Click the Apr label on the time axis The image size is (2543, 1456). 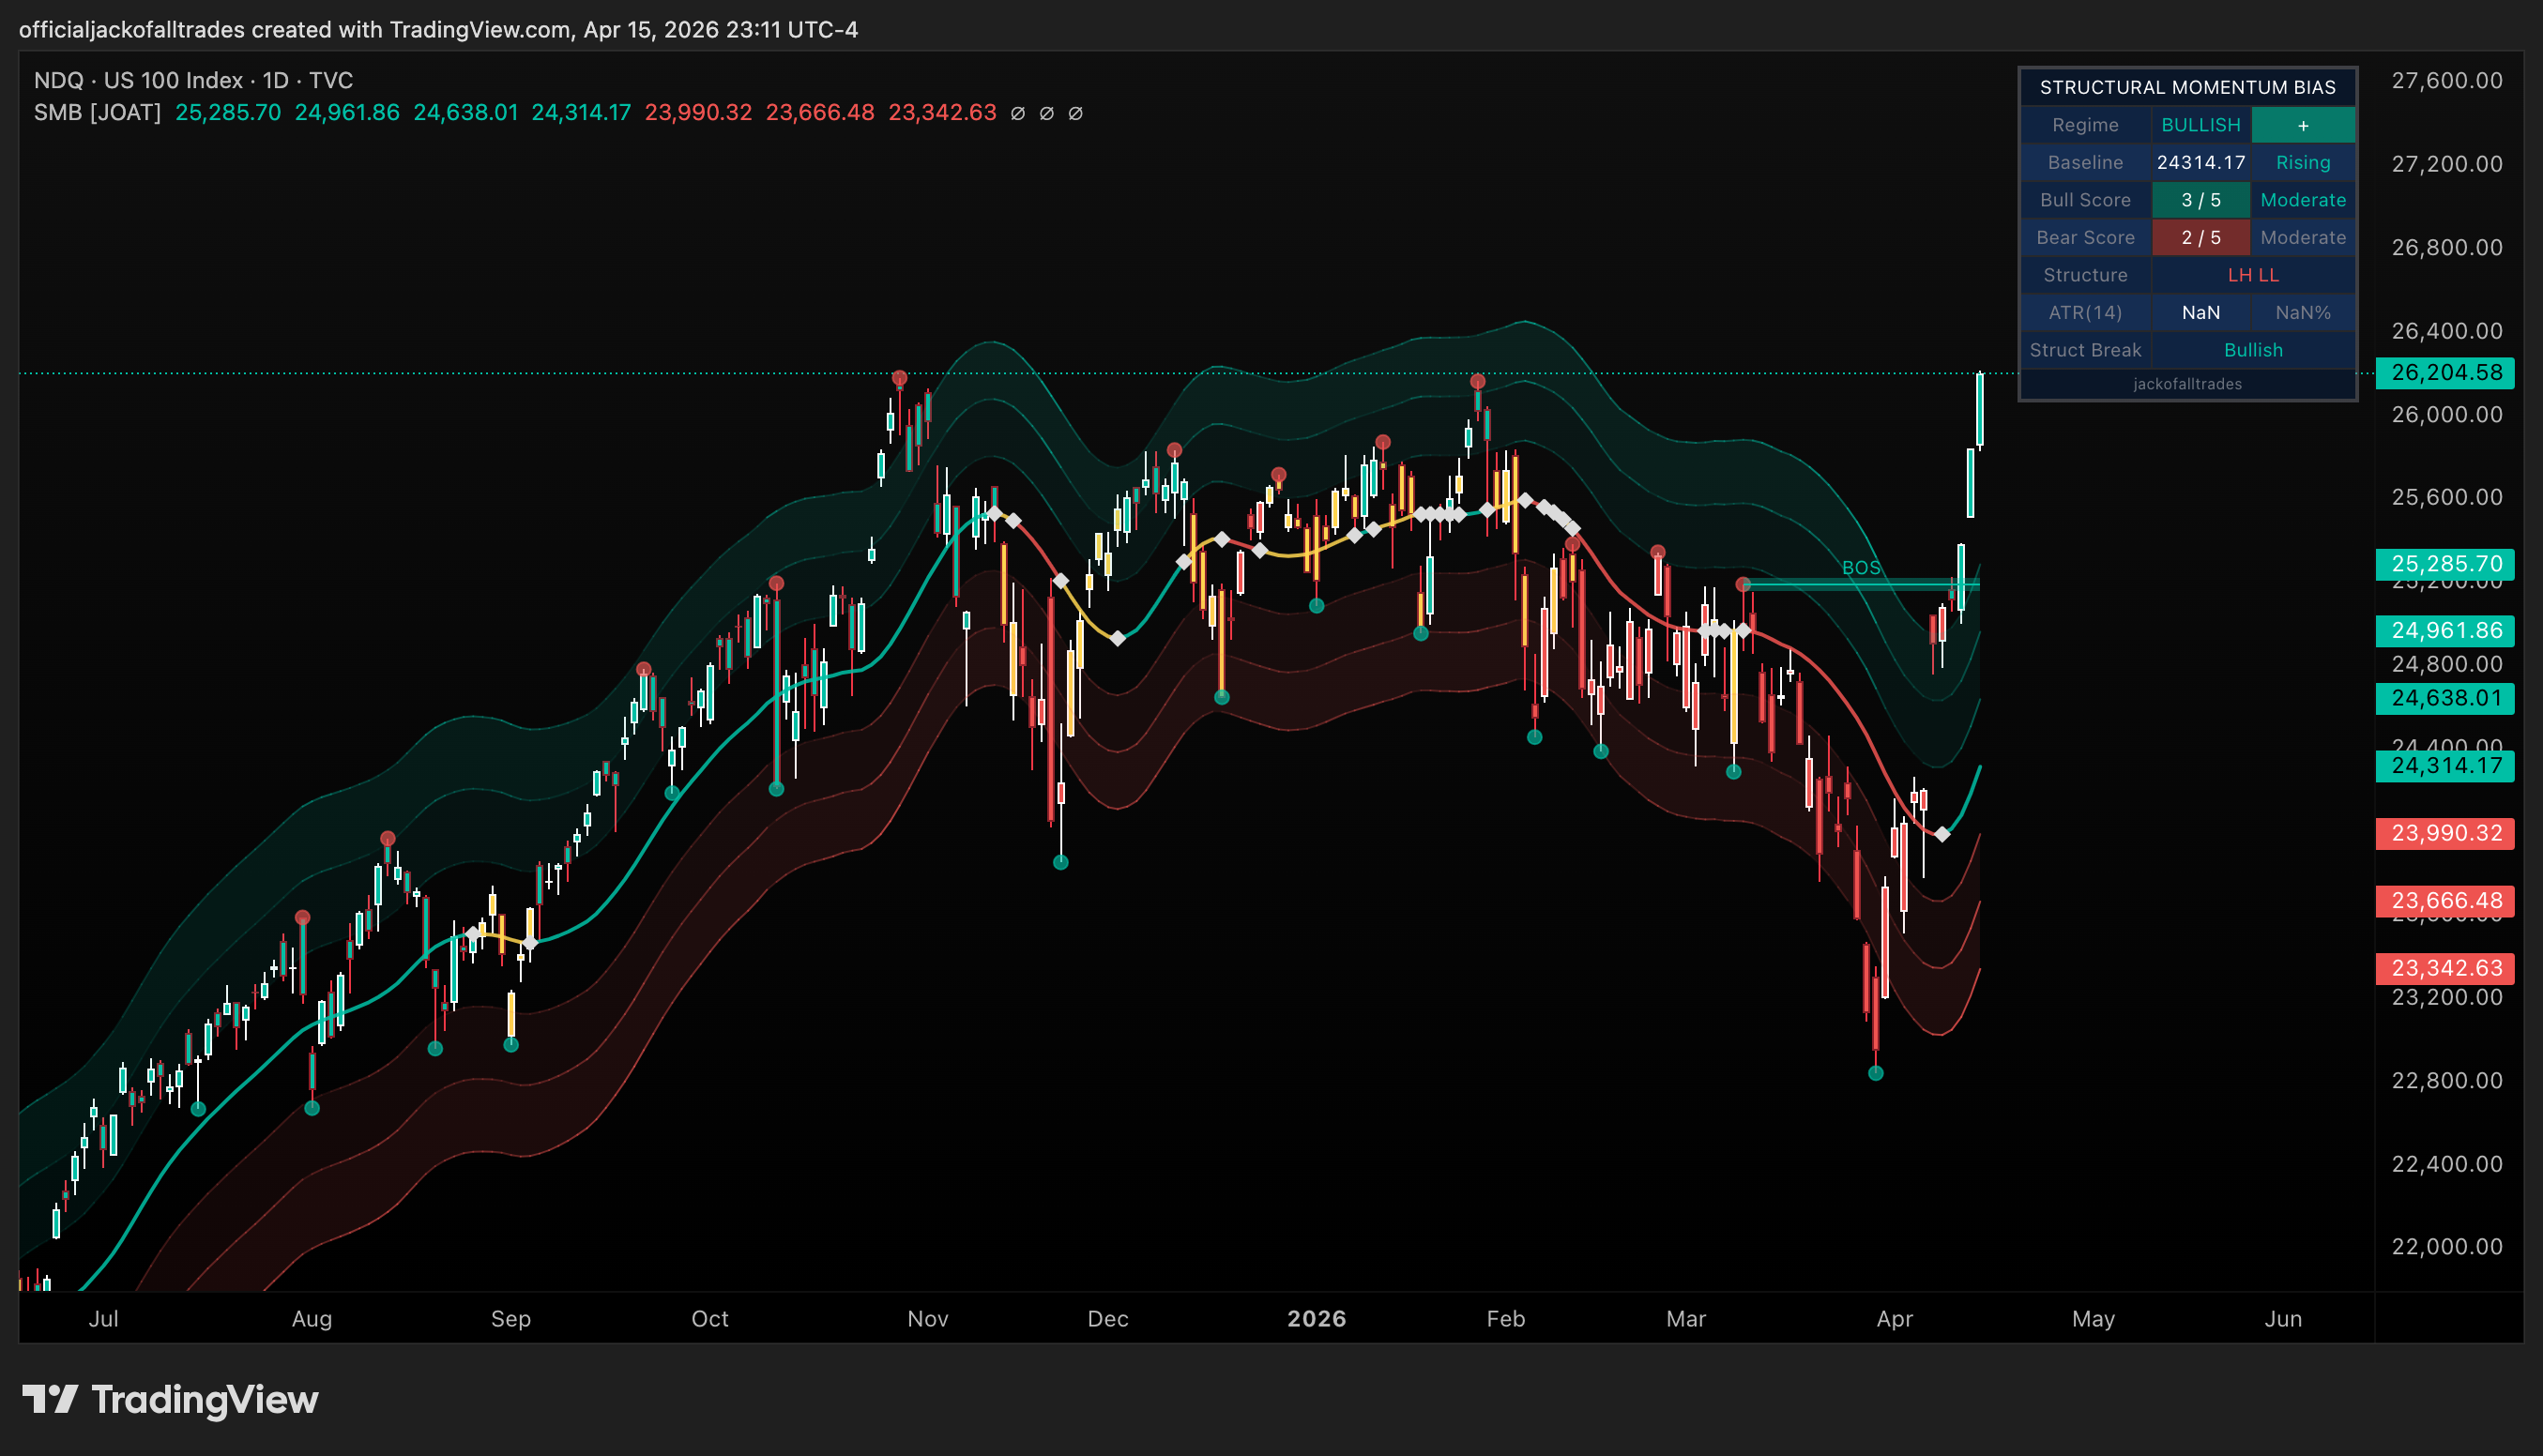pyautogui.click(x=1894, y=1318)
